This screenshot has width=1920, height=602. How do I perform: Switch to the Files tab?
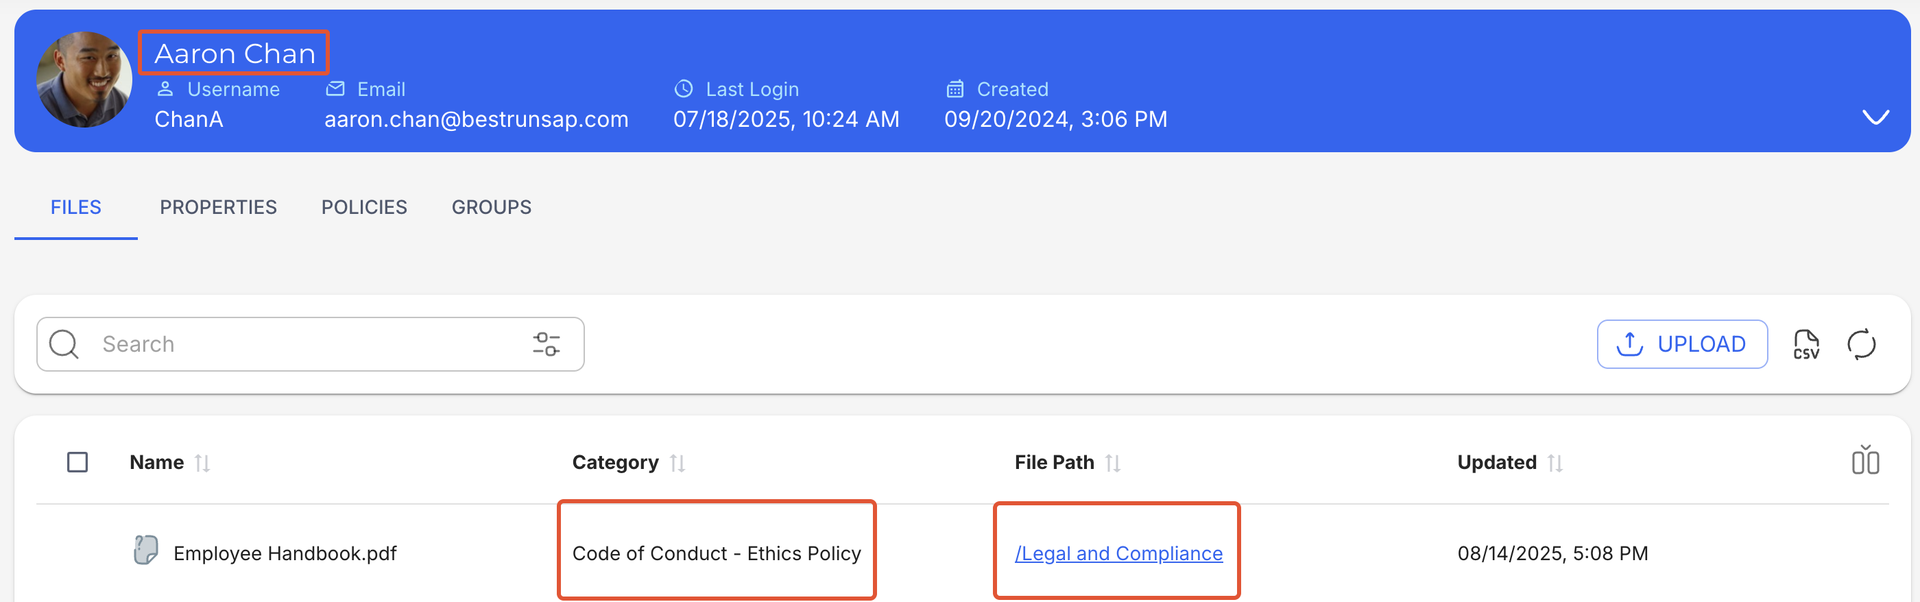(76, 207)
